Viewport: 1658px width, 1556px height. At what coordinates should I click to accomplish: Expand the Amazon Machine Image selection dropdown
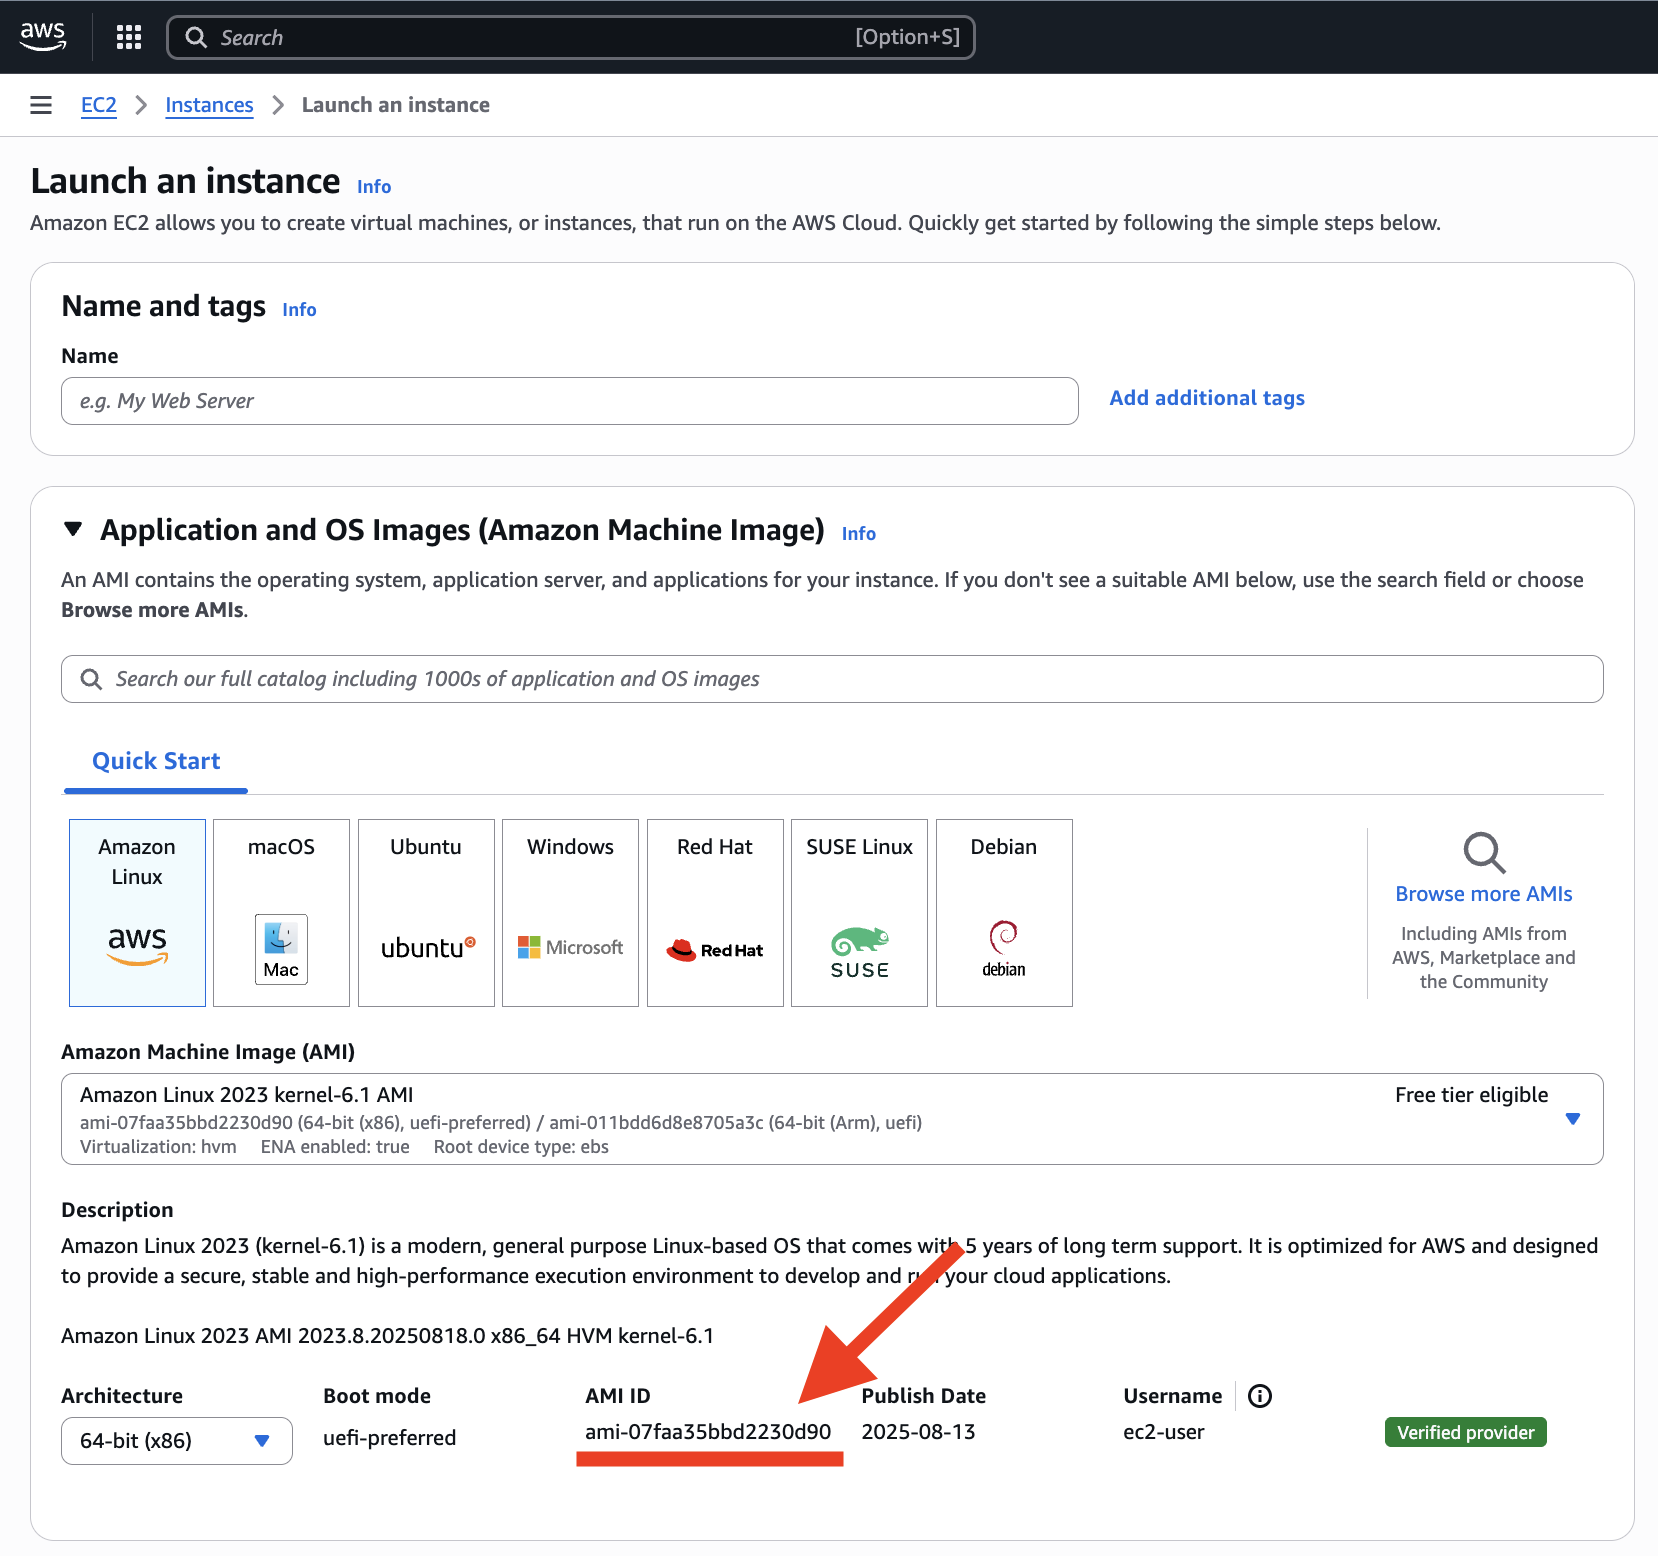(1572, 1119)
